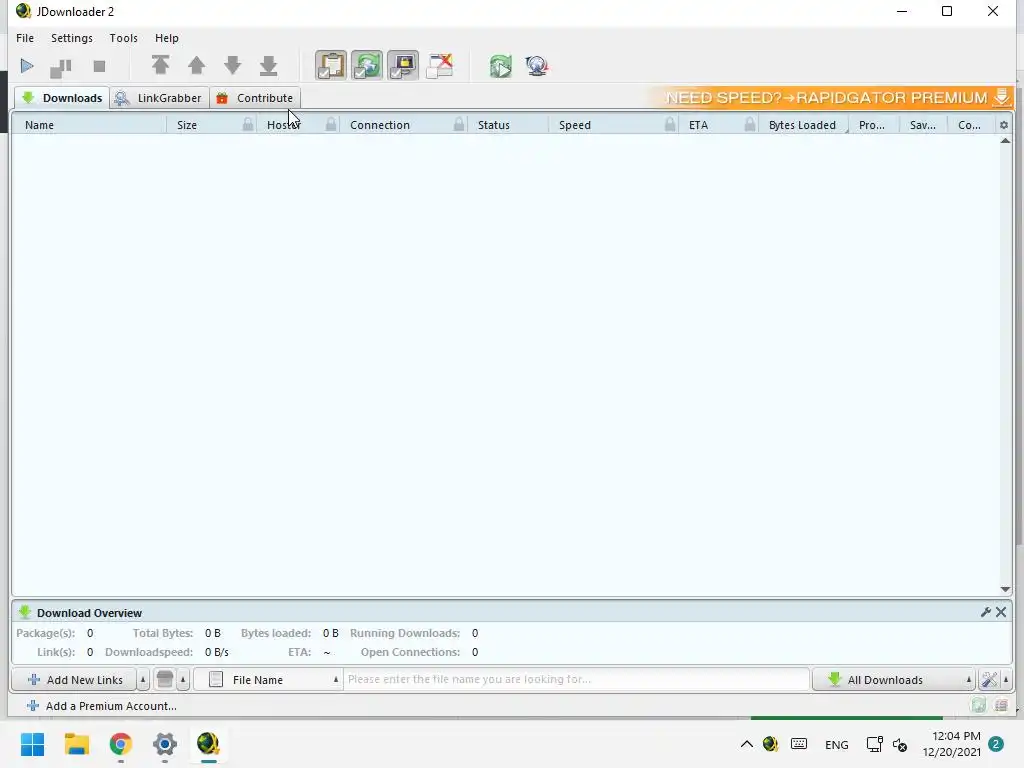Toggle the lock on Hoster column
The height and width of the screenshot is (768, 1024).
[331, 124]
